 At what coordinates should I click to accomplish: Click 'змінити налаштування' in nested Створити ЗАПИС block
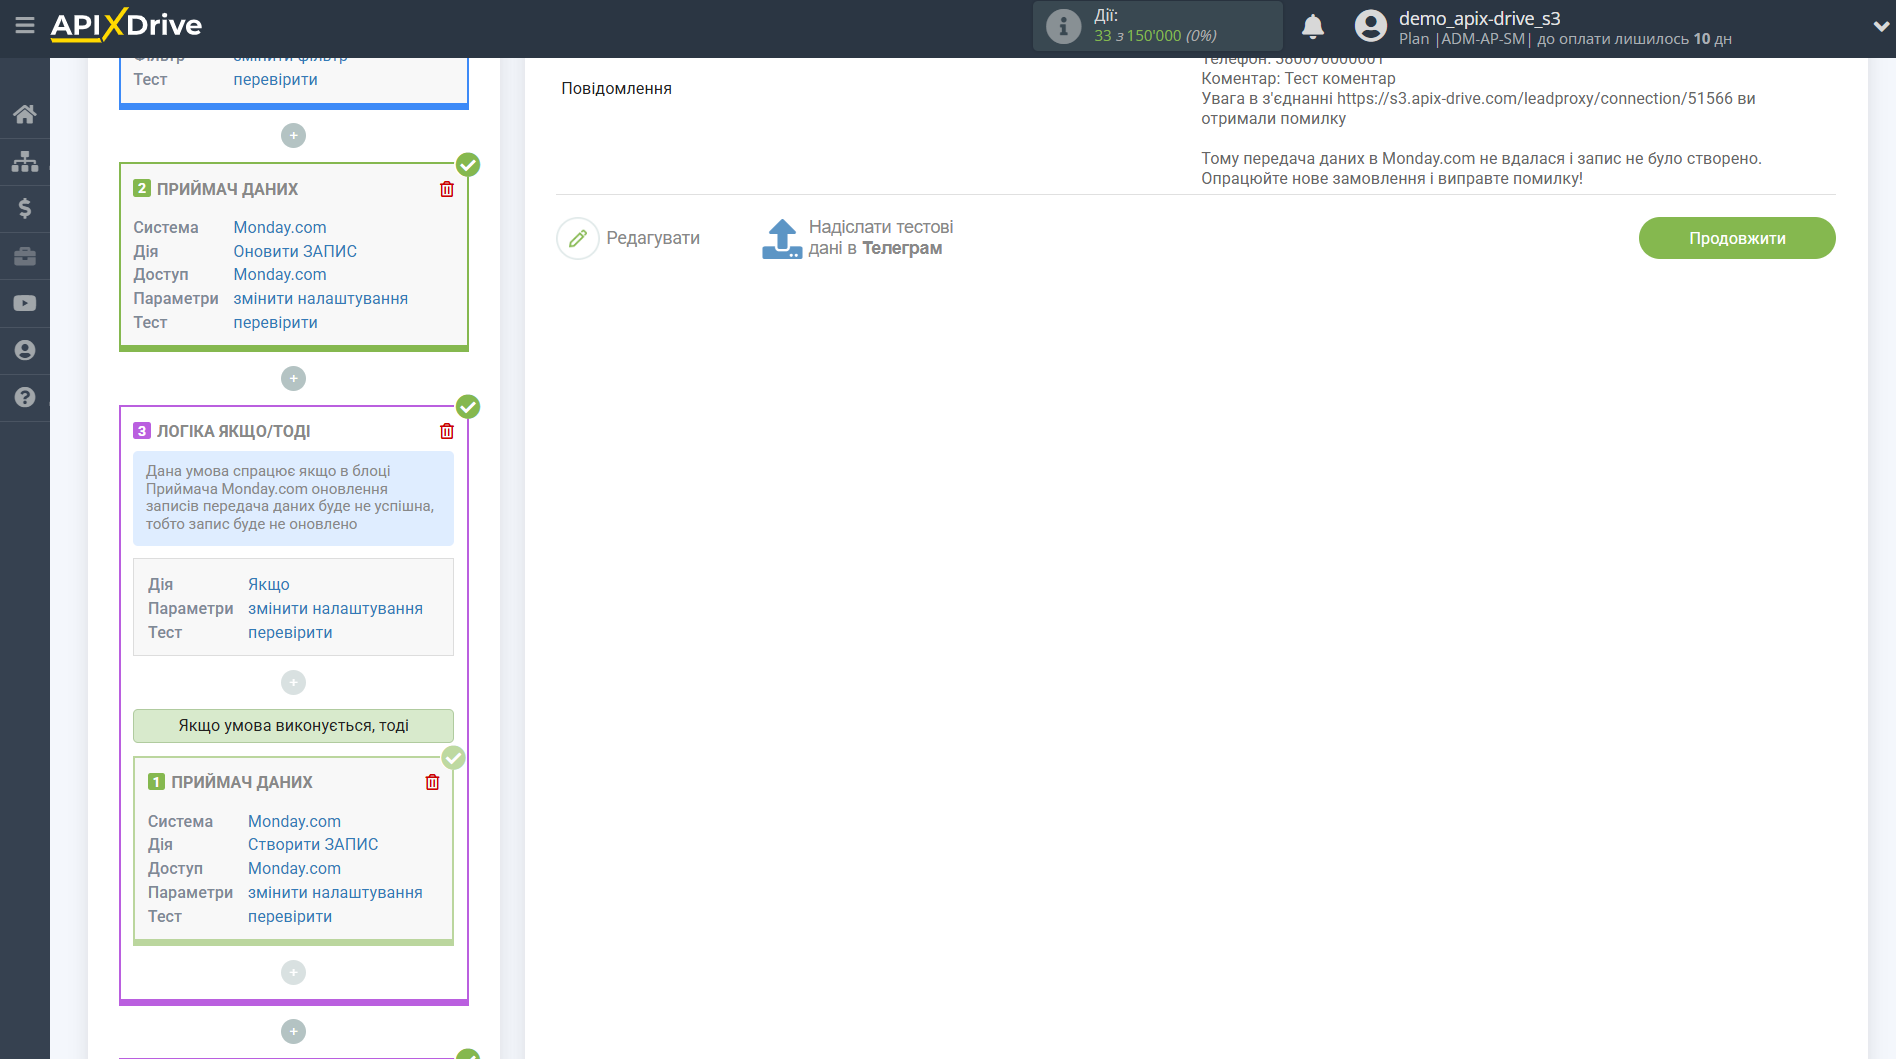pyautogui.click(x=335, y=892)
